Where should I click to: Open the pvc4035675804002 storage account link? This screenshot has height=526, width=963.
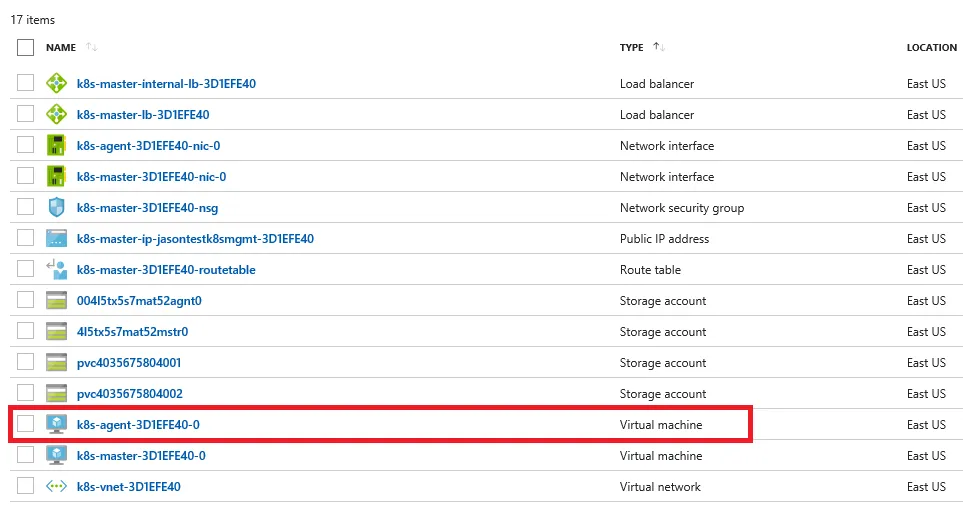click(129, 394)
